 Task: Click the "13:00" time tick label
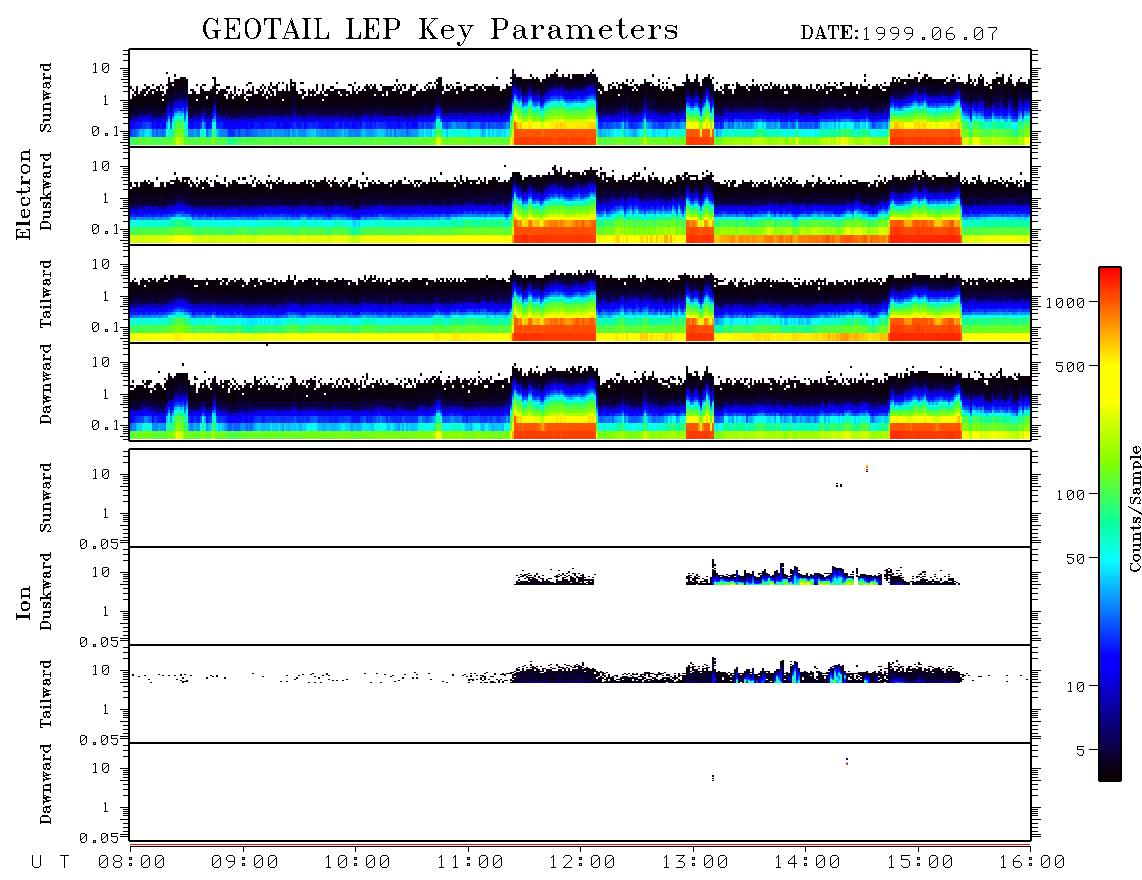coord(695,862)
